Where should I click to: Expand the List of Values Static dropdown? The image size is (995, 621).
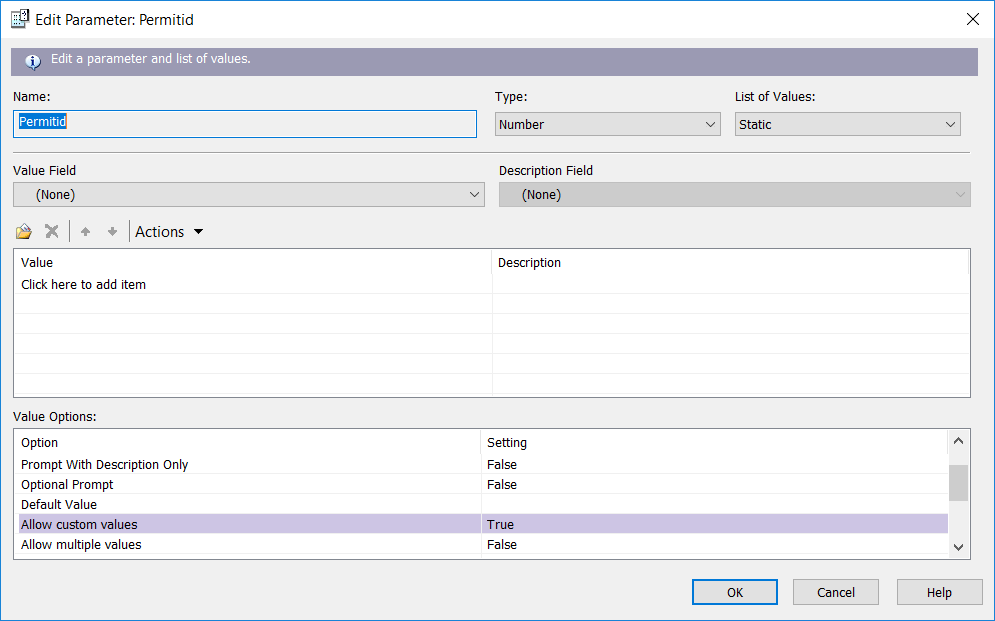(847, 124)
